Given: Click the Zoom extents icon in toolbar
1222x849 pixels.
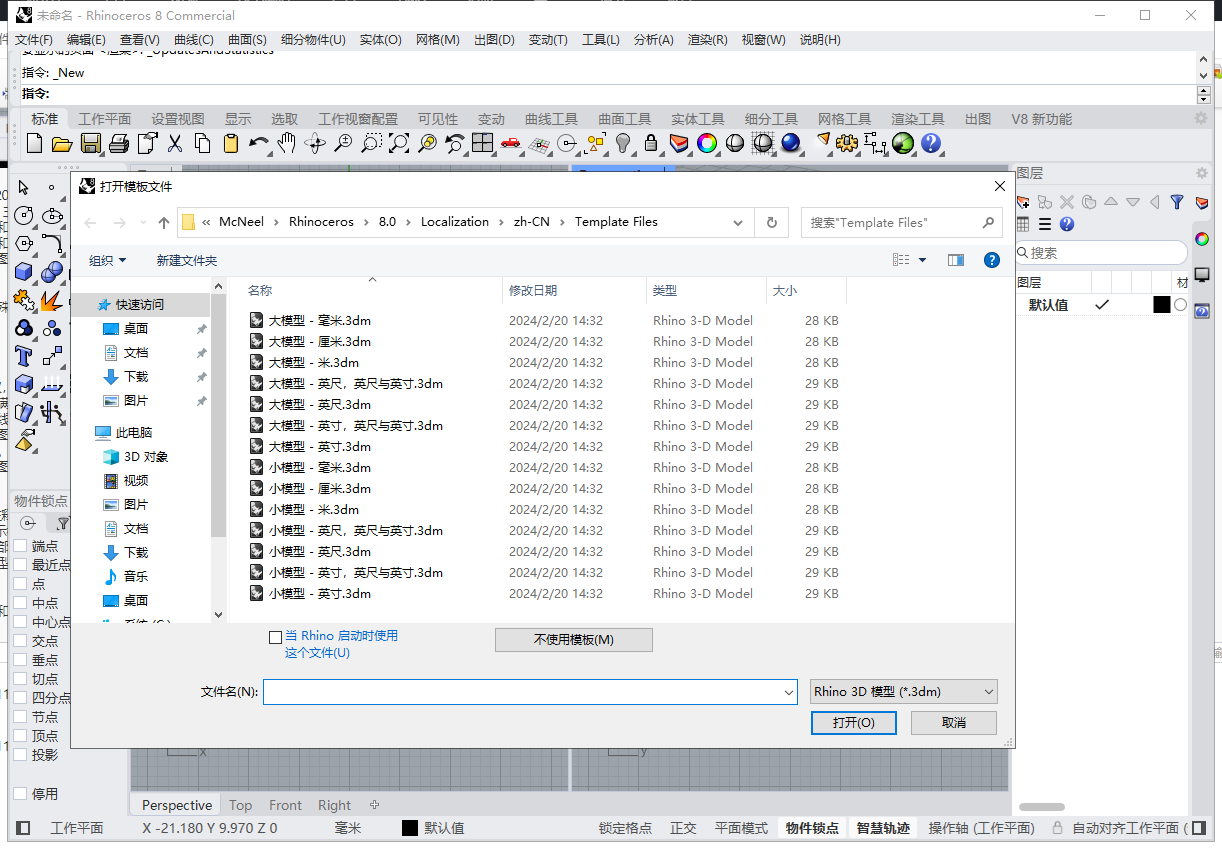Looking at the screenshot, I should click(399, 143).
